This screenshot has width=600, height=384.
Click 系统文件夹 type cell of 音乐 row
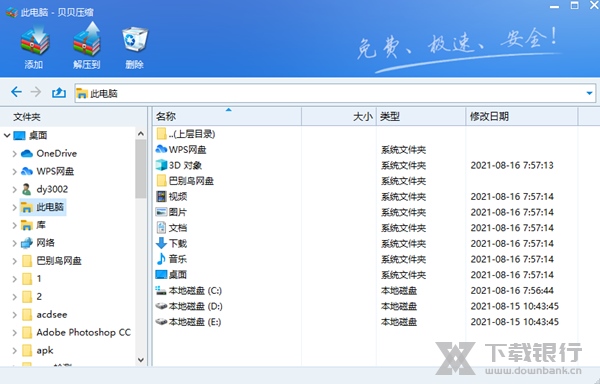[x=403, y=259]
